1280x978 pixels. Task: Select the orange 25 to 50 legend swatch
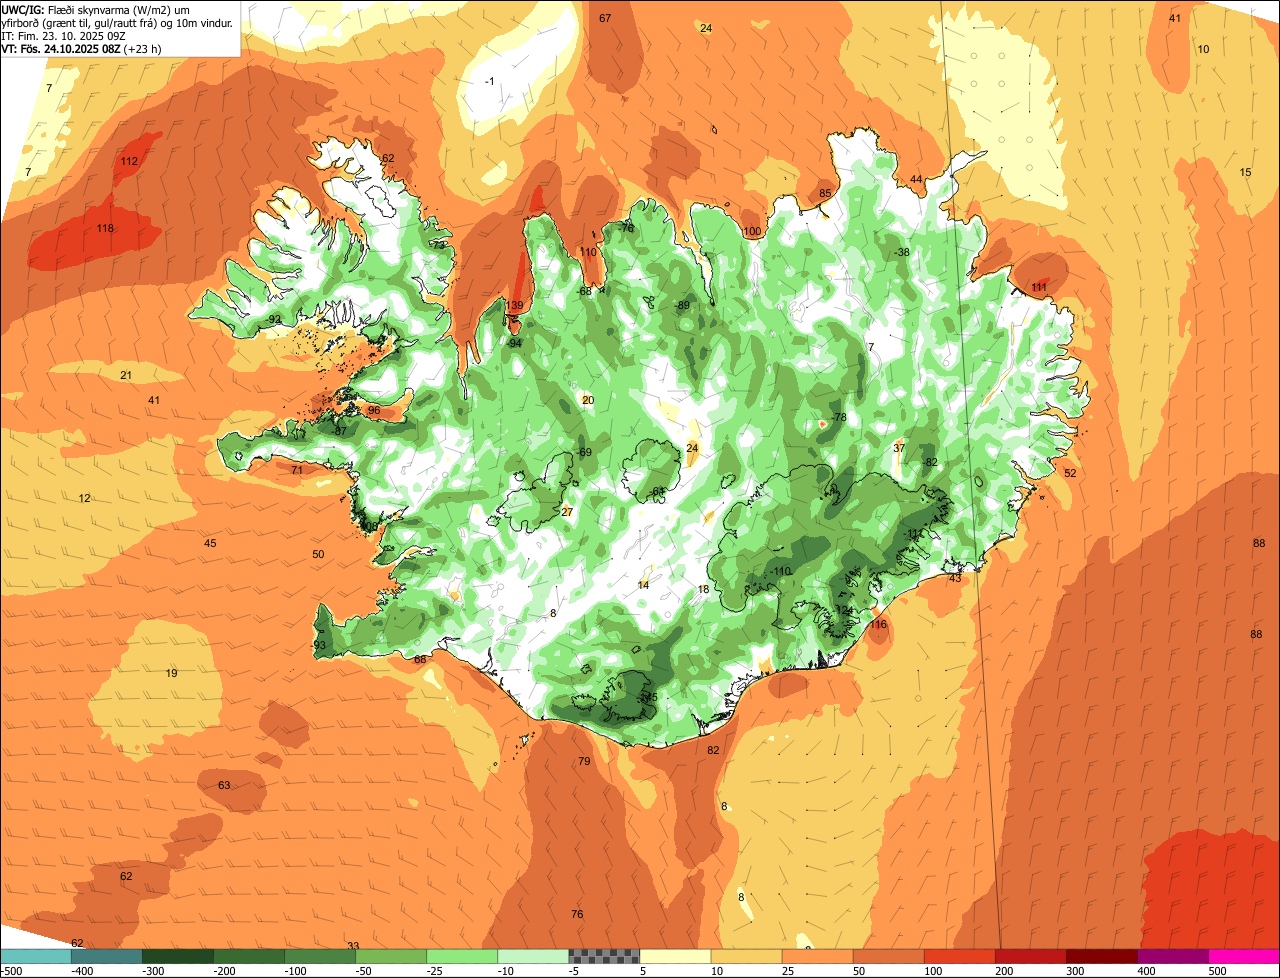click(818, 957)
